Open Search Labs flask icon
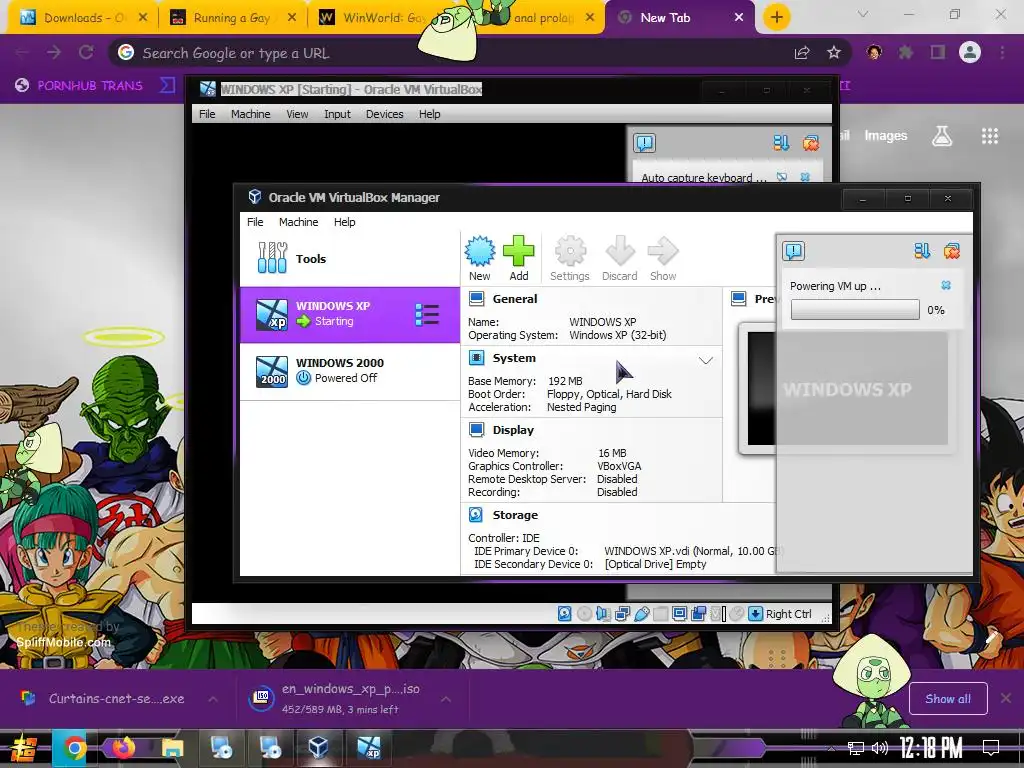The width and height of the screenshot is (1024, 768). pos(942,136)
